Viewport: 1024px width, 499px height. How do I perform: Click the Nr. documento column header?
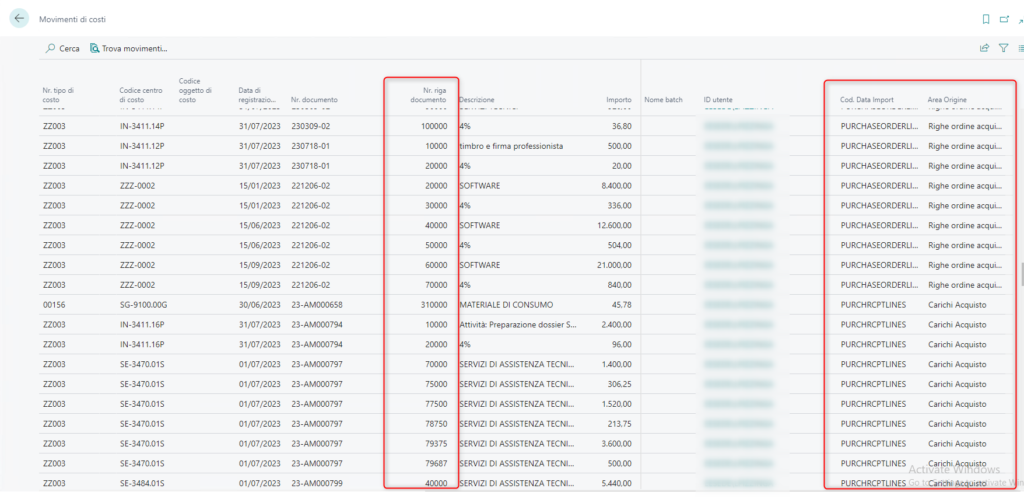point(315,100)
